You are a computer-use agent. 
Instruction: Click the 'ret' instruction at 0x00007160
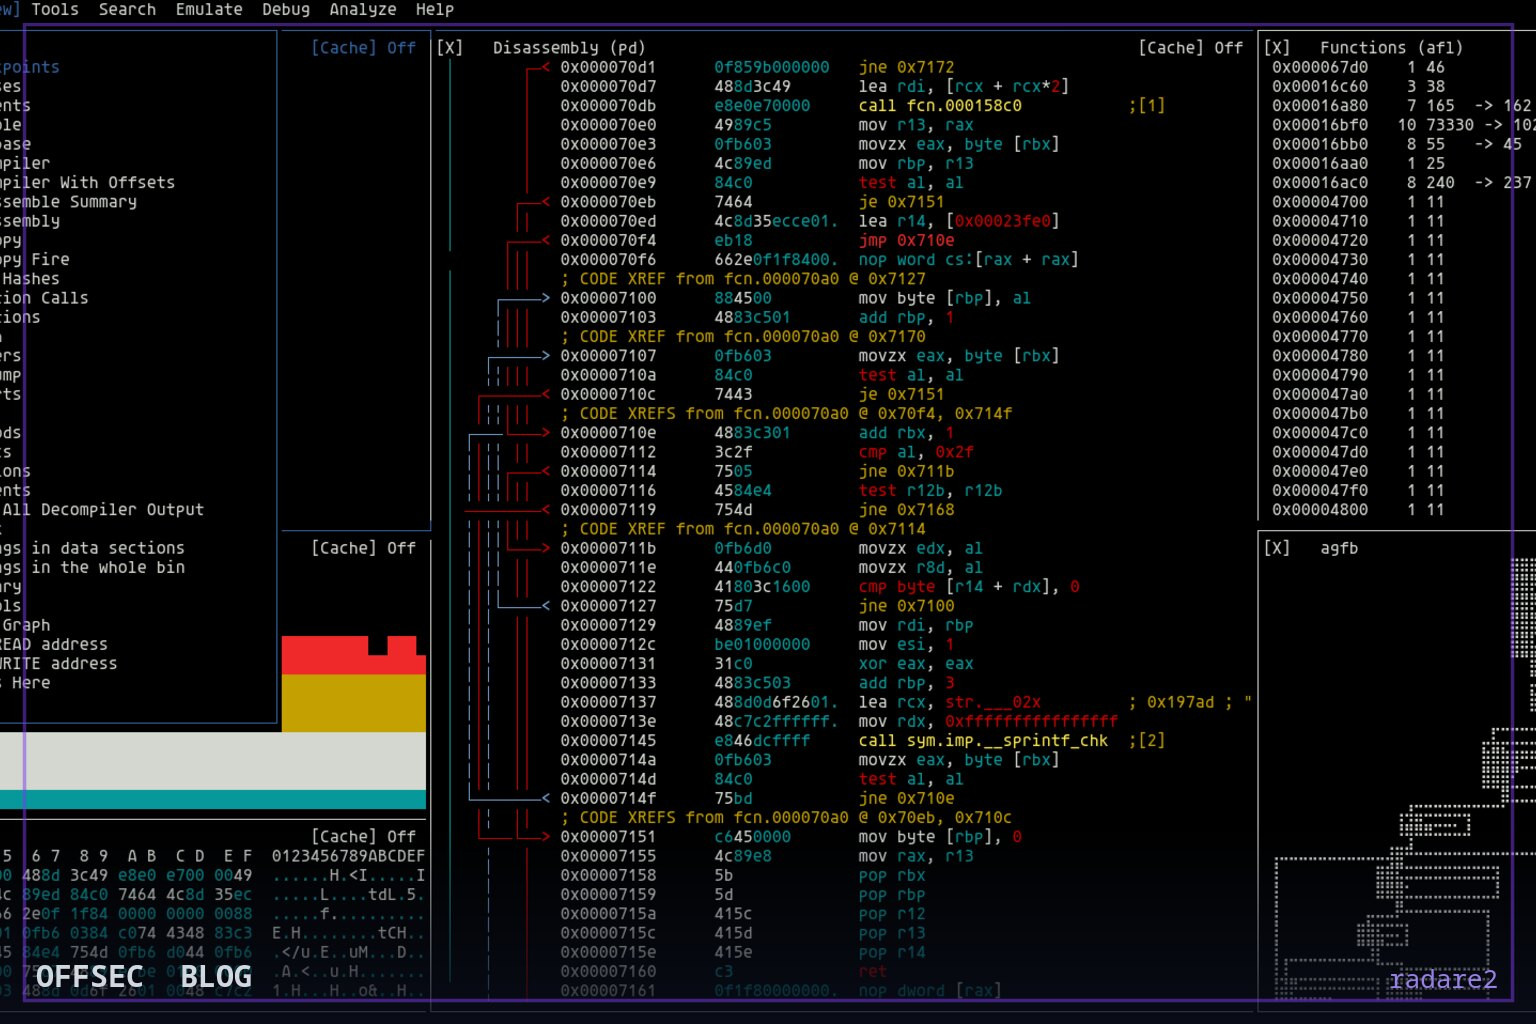tap(872, 971)
